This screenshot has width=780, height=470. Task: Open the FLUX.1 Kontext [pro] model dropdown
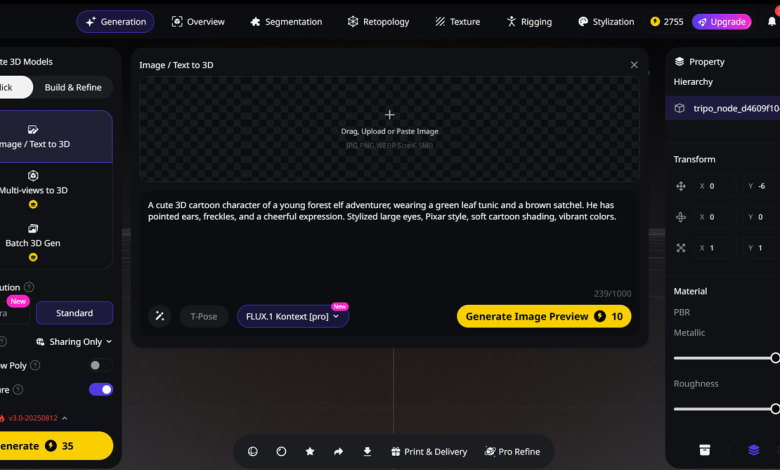point(292,316)
